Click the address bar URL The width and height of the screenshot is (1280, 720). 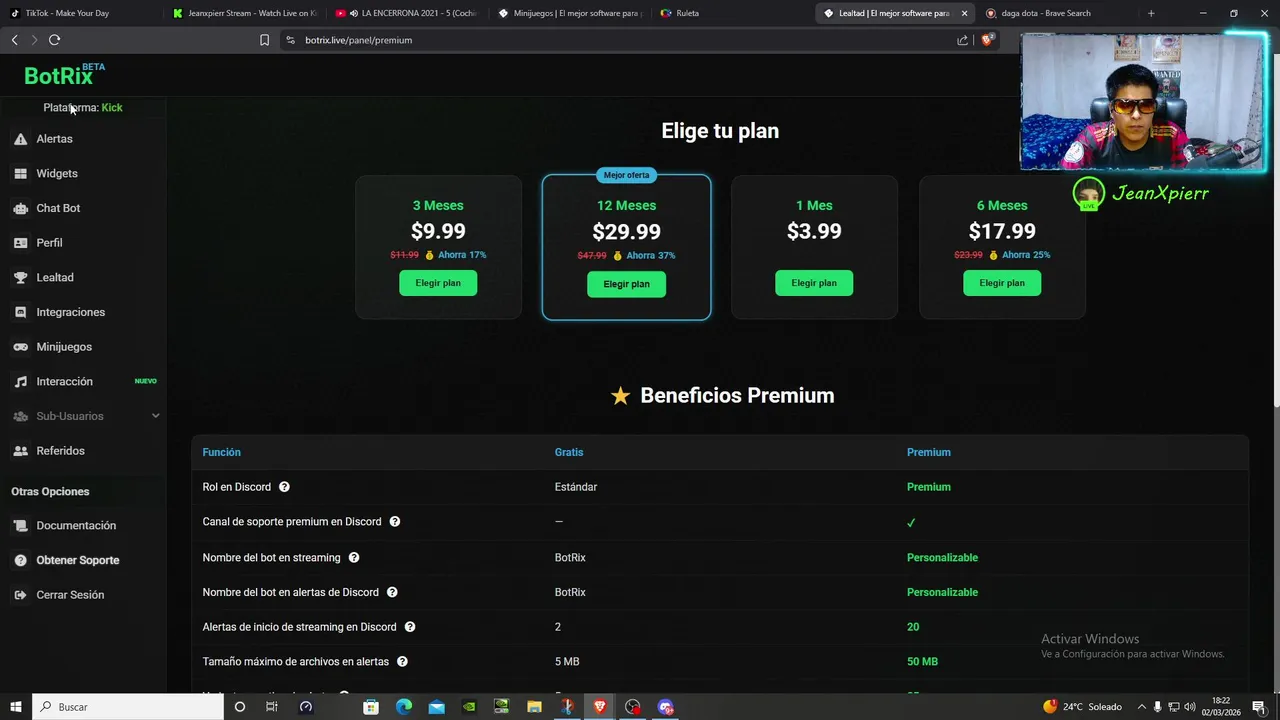pos(358,40)
